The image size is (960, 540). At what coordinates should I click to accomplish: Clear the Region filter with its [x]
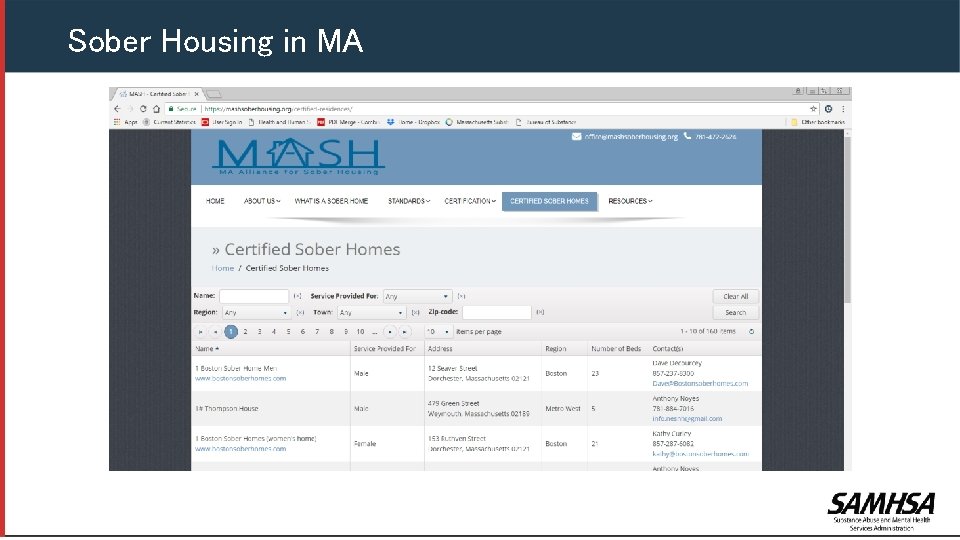(300, 313)
